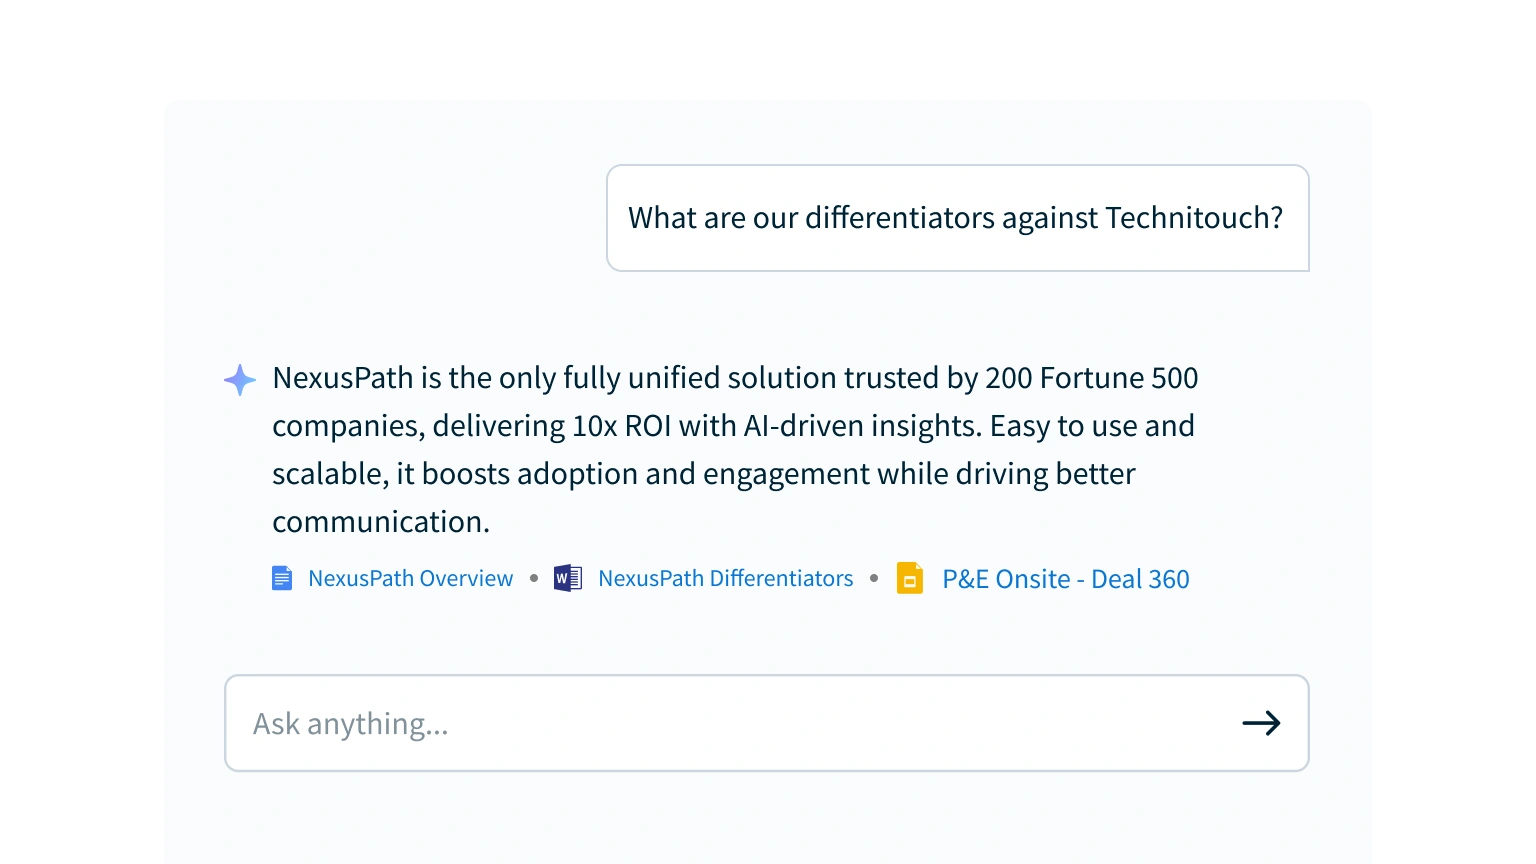
Task: Click the Google Slides icon for P&E Onsite
Action: pyautogui.click(x=910, y=579)
